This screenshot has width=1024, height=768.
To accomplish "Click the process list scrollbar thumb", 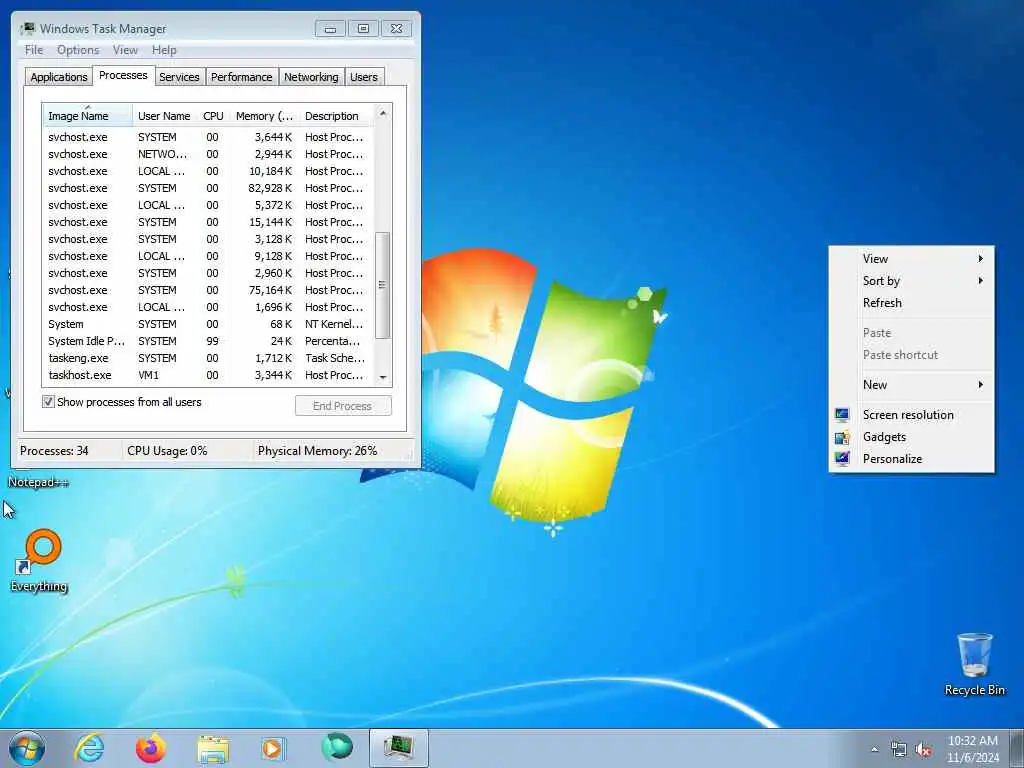I will click(x=383, y=285).
